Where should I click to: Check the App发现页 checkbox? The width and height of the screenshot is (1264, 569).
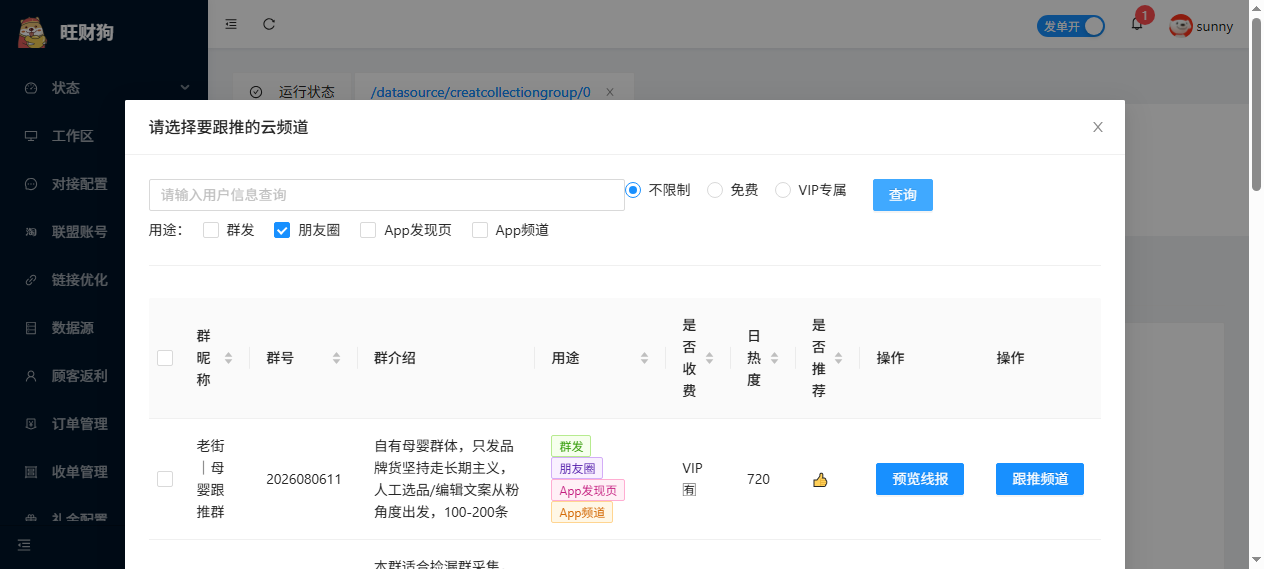click(x=368, y=230)
